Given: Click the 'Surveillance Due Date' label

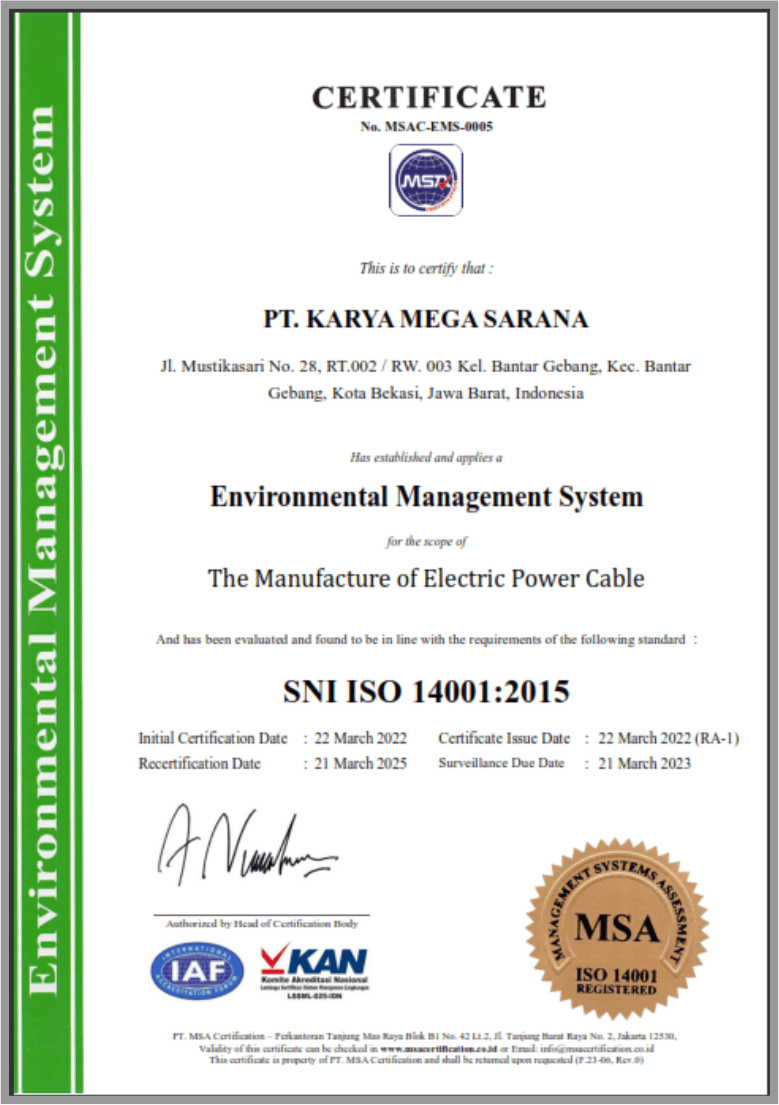Looking at the screenshot, I should 501,763.
